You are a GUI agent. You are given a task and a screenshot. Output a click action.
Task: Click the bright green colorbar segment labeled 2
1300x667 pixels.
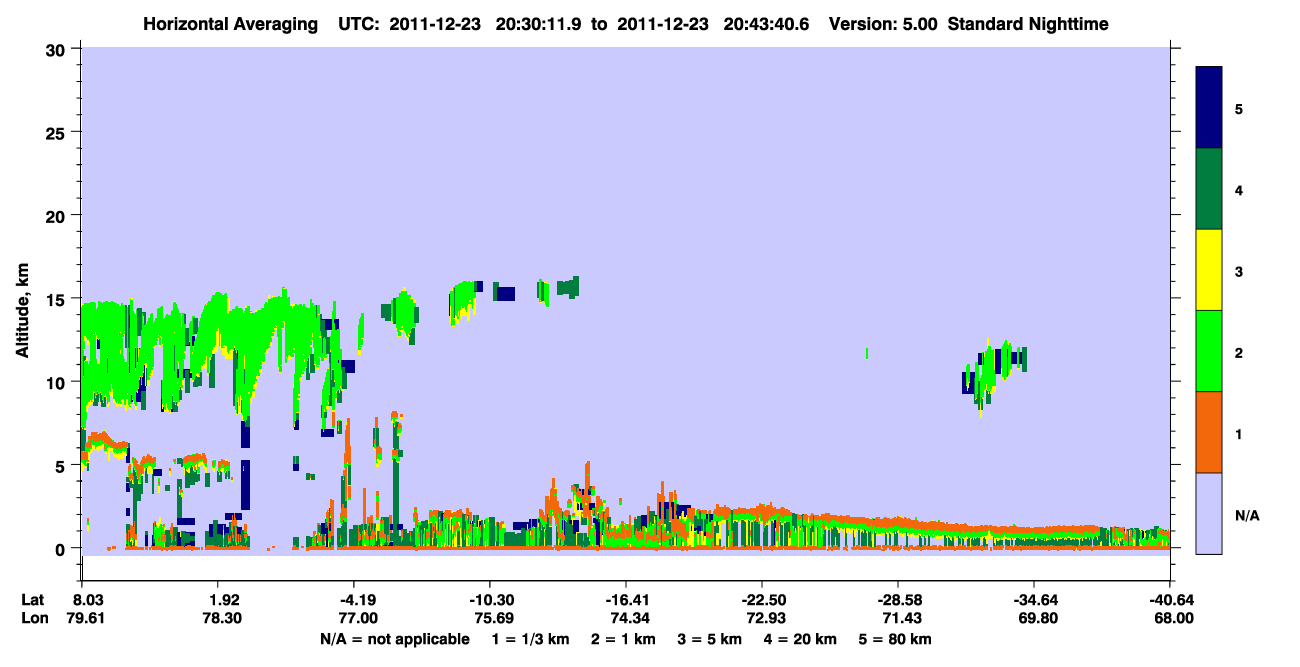click(x=1209, y=351)
